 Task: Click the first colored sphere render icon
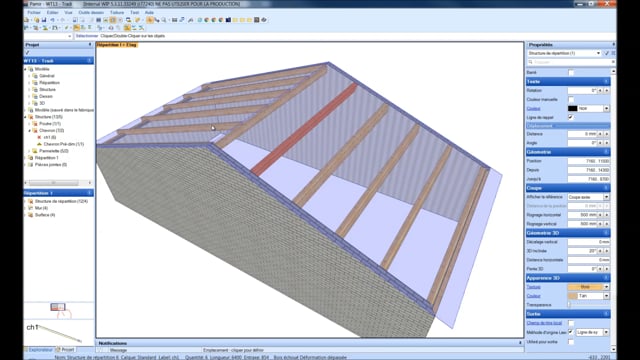click(206, 20)
